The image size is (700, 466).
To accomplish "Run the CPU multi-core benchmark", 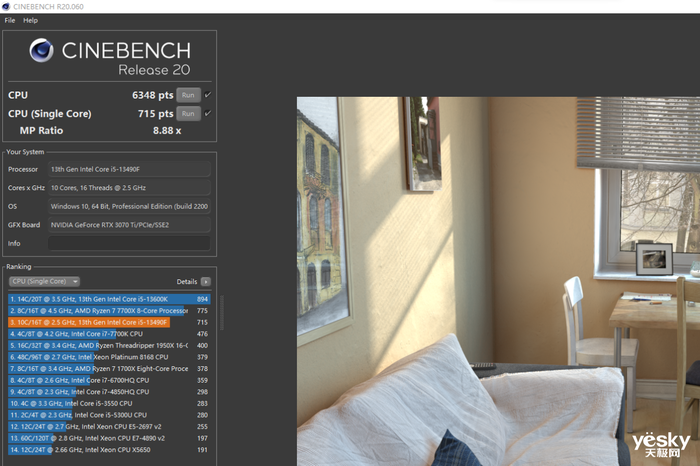I will point(188,95).
